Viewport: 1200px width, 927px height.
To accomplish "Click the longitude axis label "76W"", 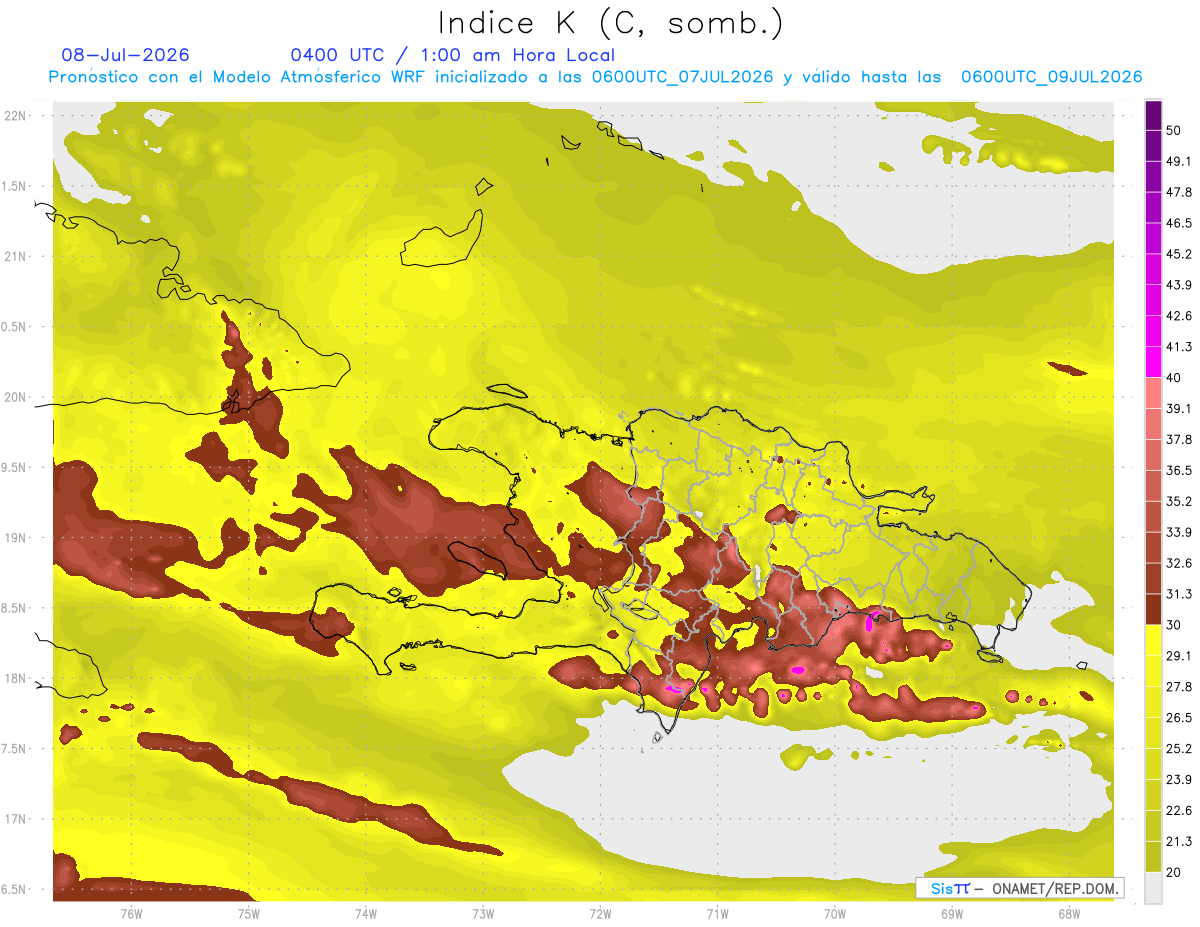I will (x=131, y=914).
